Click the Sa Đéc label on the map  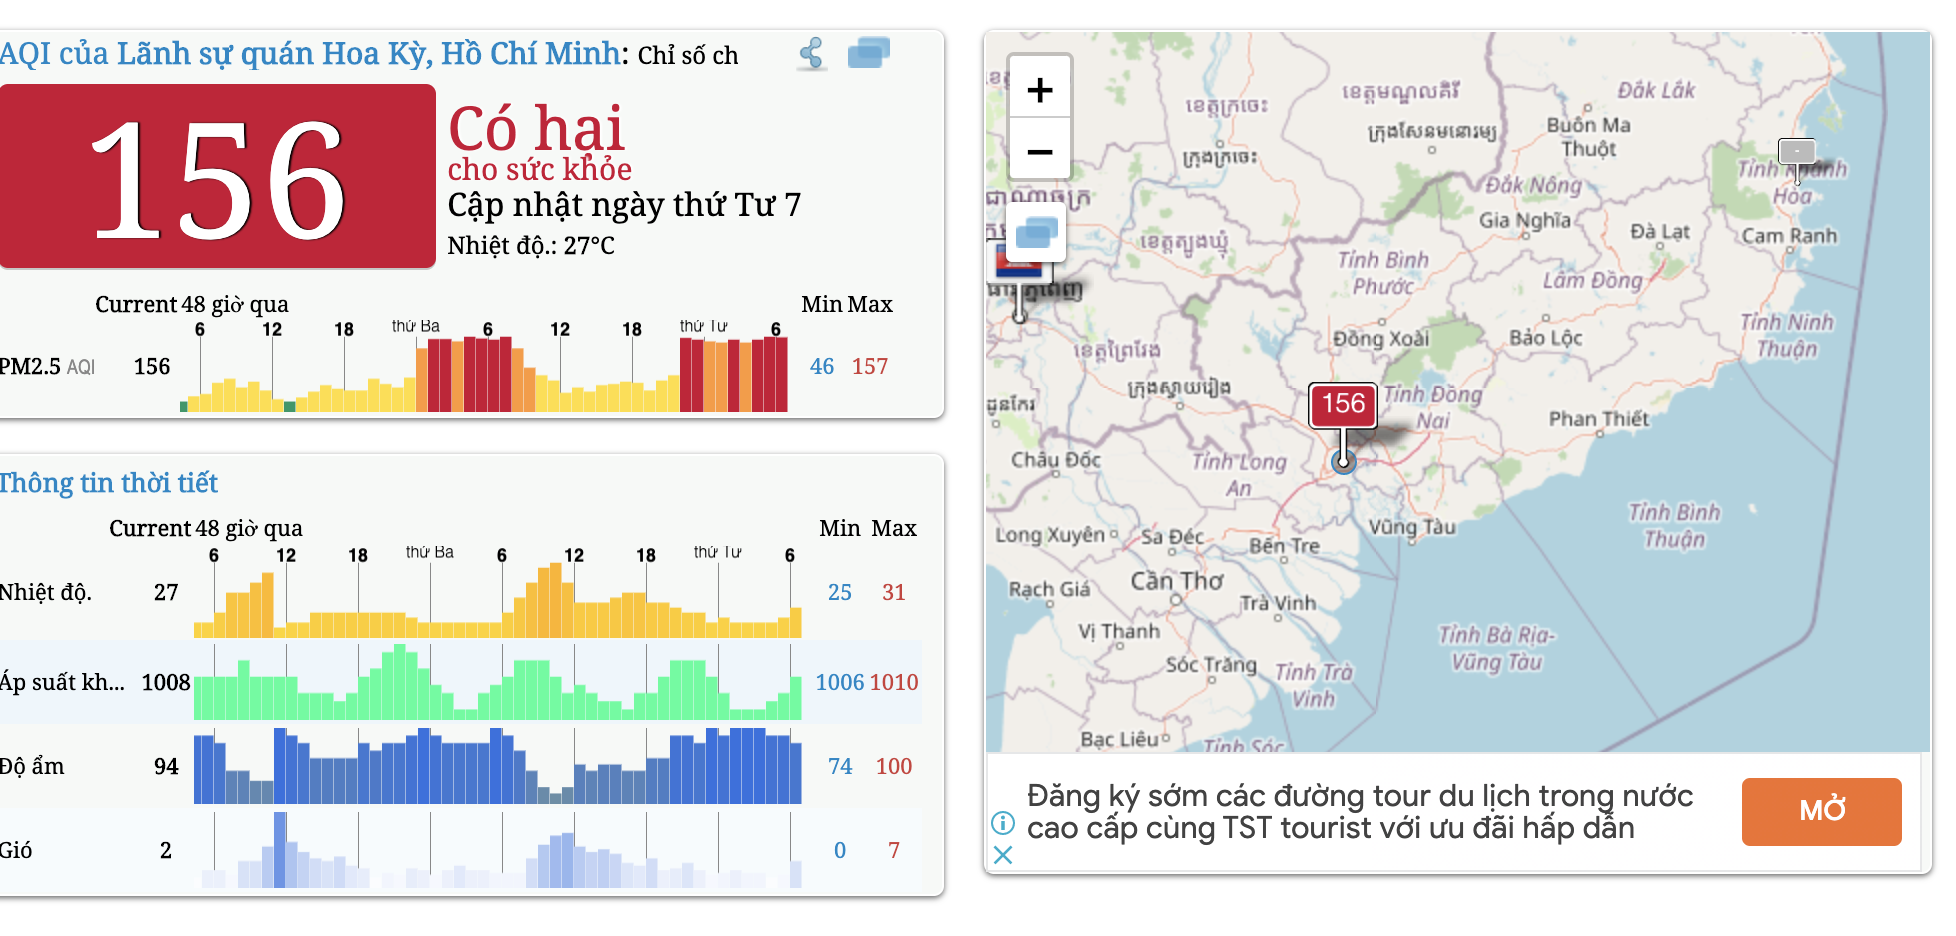[x=1173, y=537]
